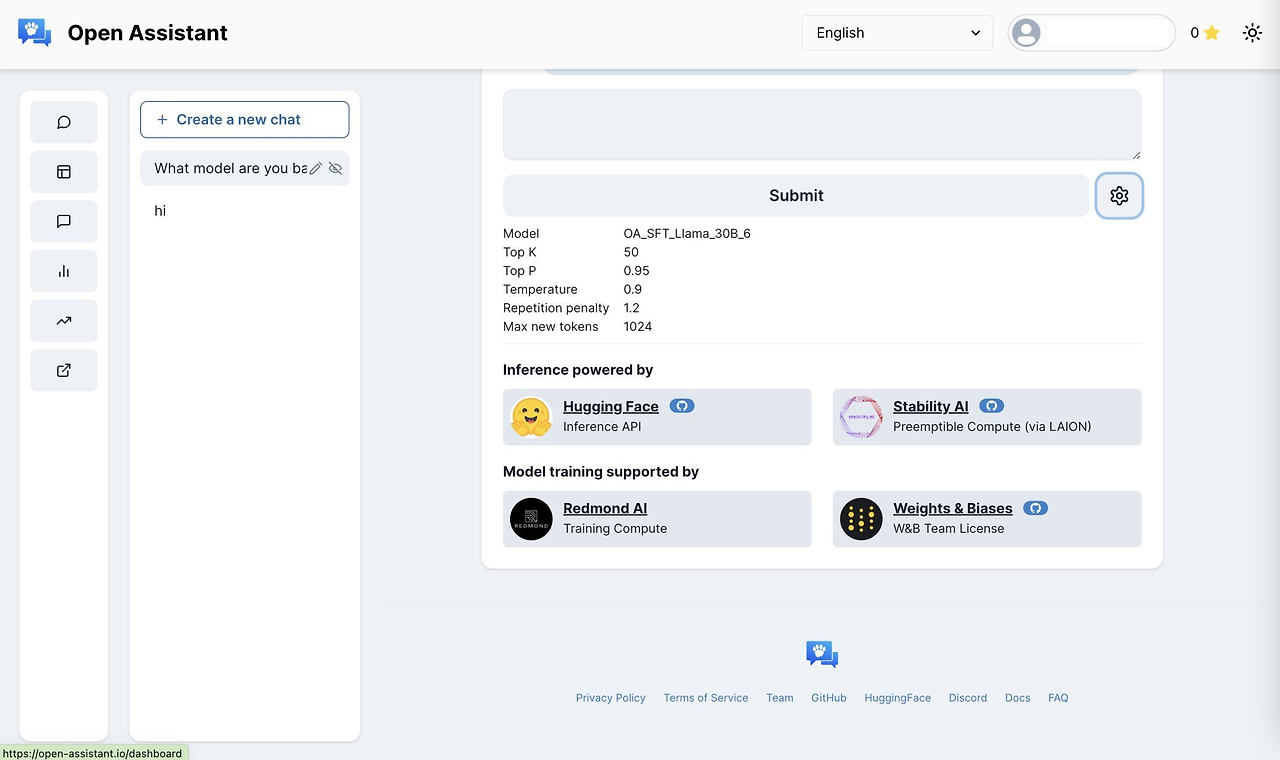1280x760 pixels.
Task: Click the Create a new chat button
Action: [x=245, y=119]
